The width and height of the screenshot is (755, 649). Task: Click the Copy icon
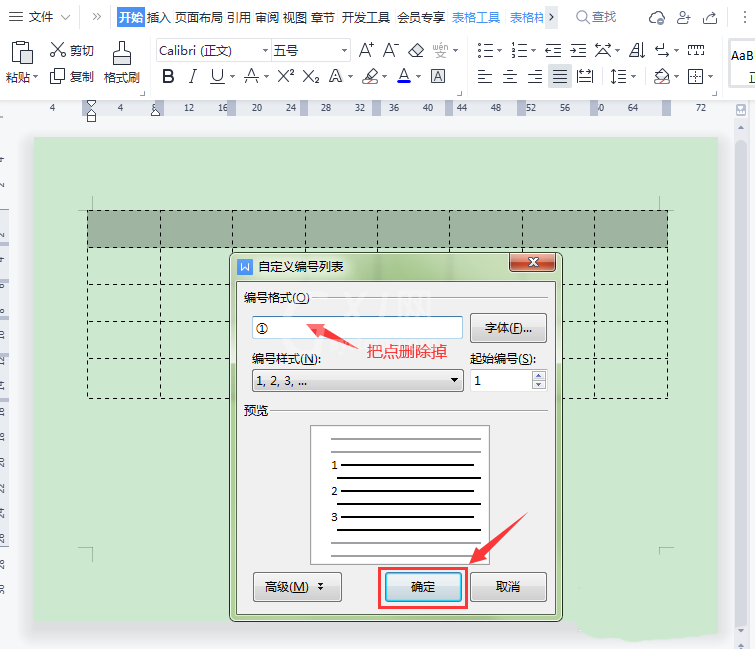click(x=57, y=76)
